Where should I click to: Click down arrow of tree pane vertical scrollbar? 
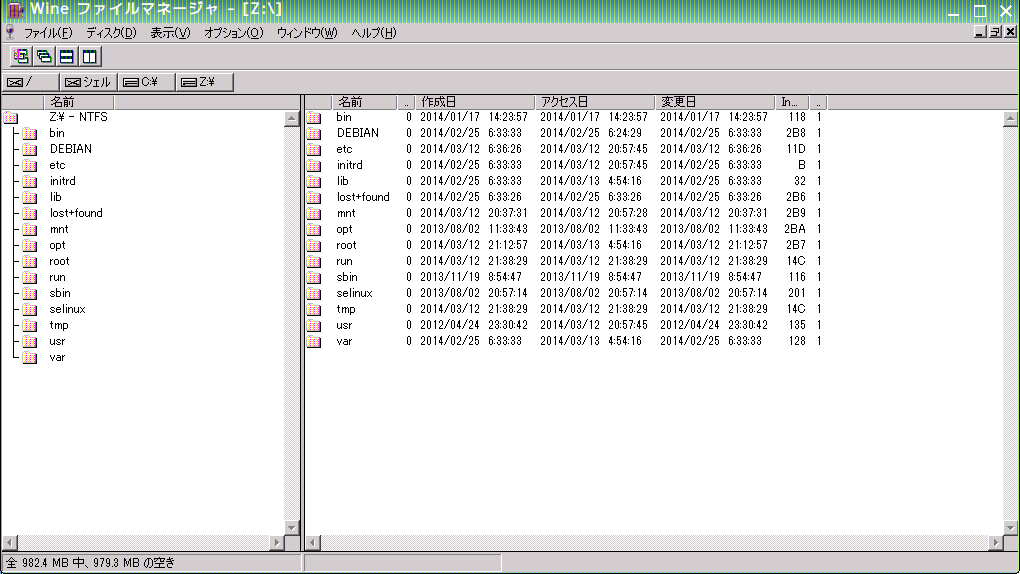pyautogui.click(x=291, y=528)
